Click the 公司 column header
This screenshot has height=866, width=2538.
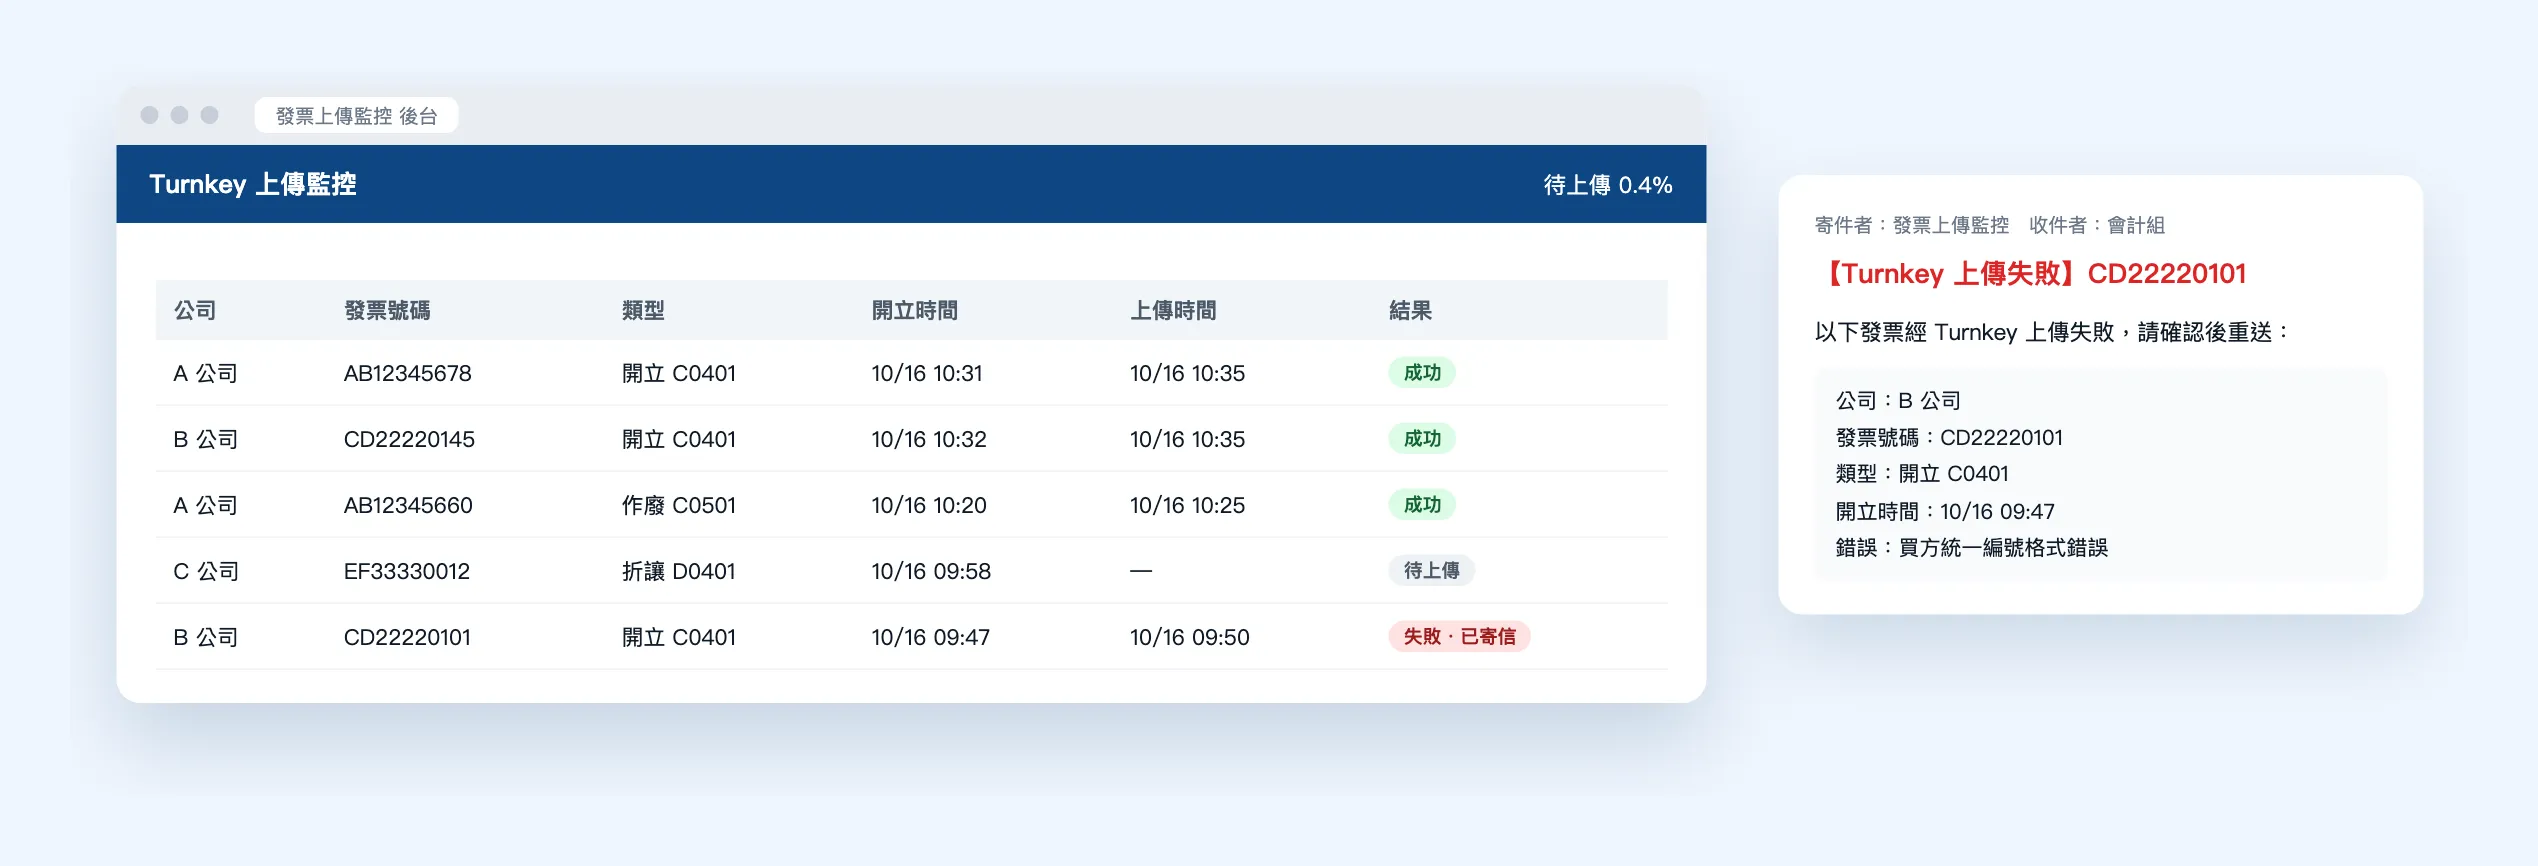click(195, 311)
